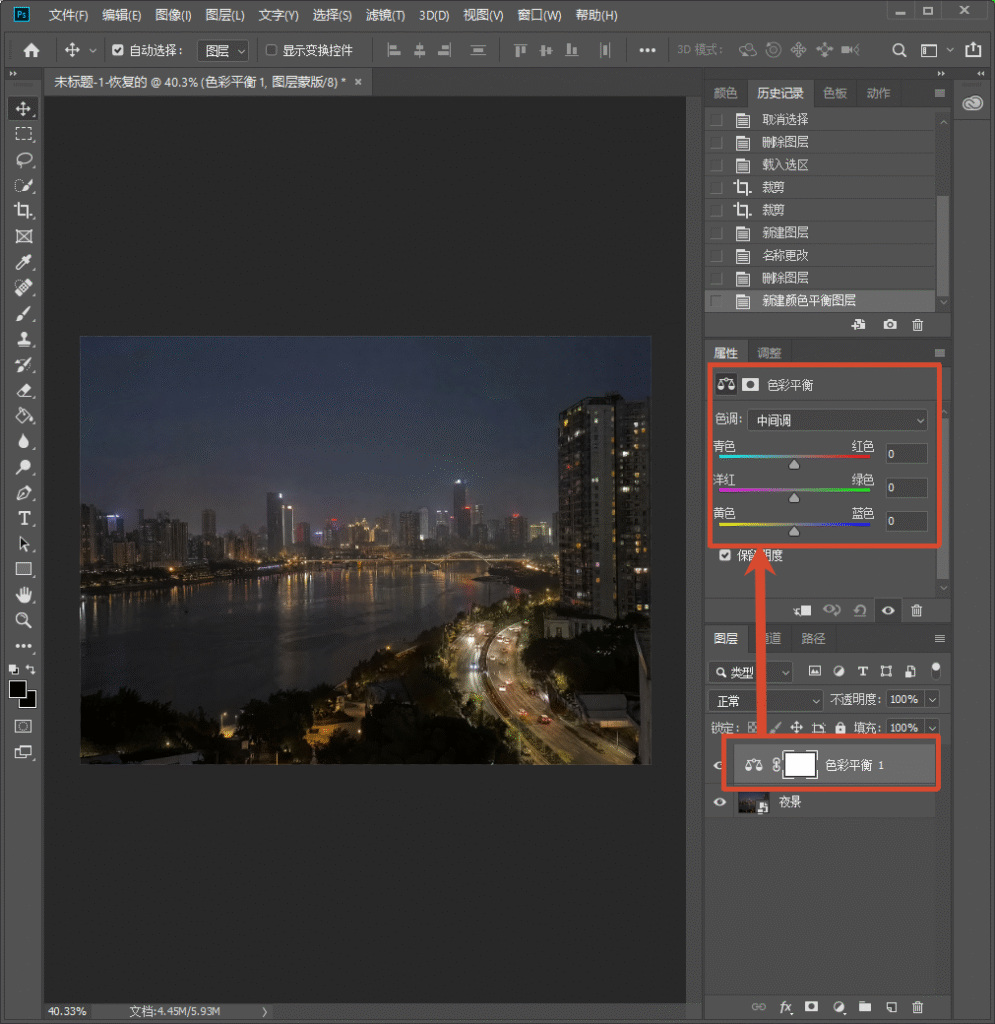The image size is (995, 1024).
Task: Open the search icon in options bar
Action: point(899,50)
